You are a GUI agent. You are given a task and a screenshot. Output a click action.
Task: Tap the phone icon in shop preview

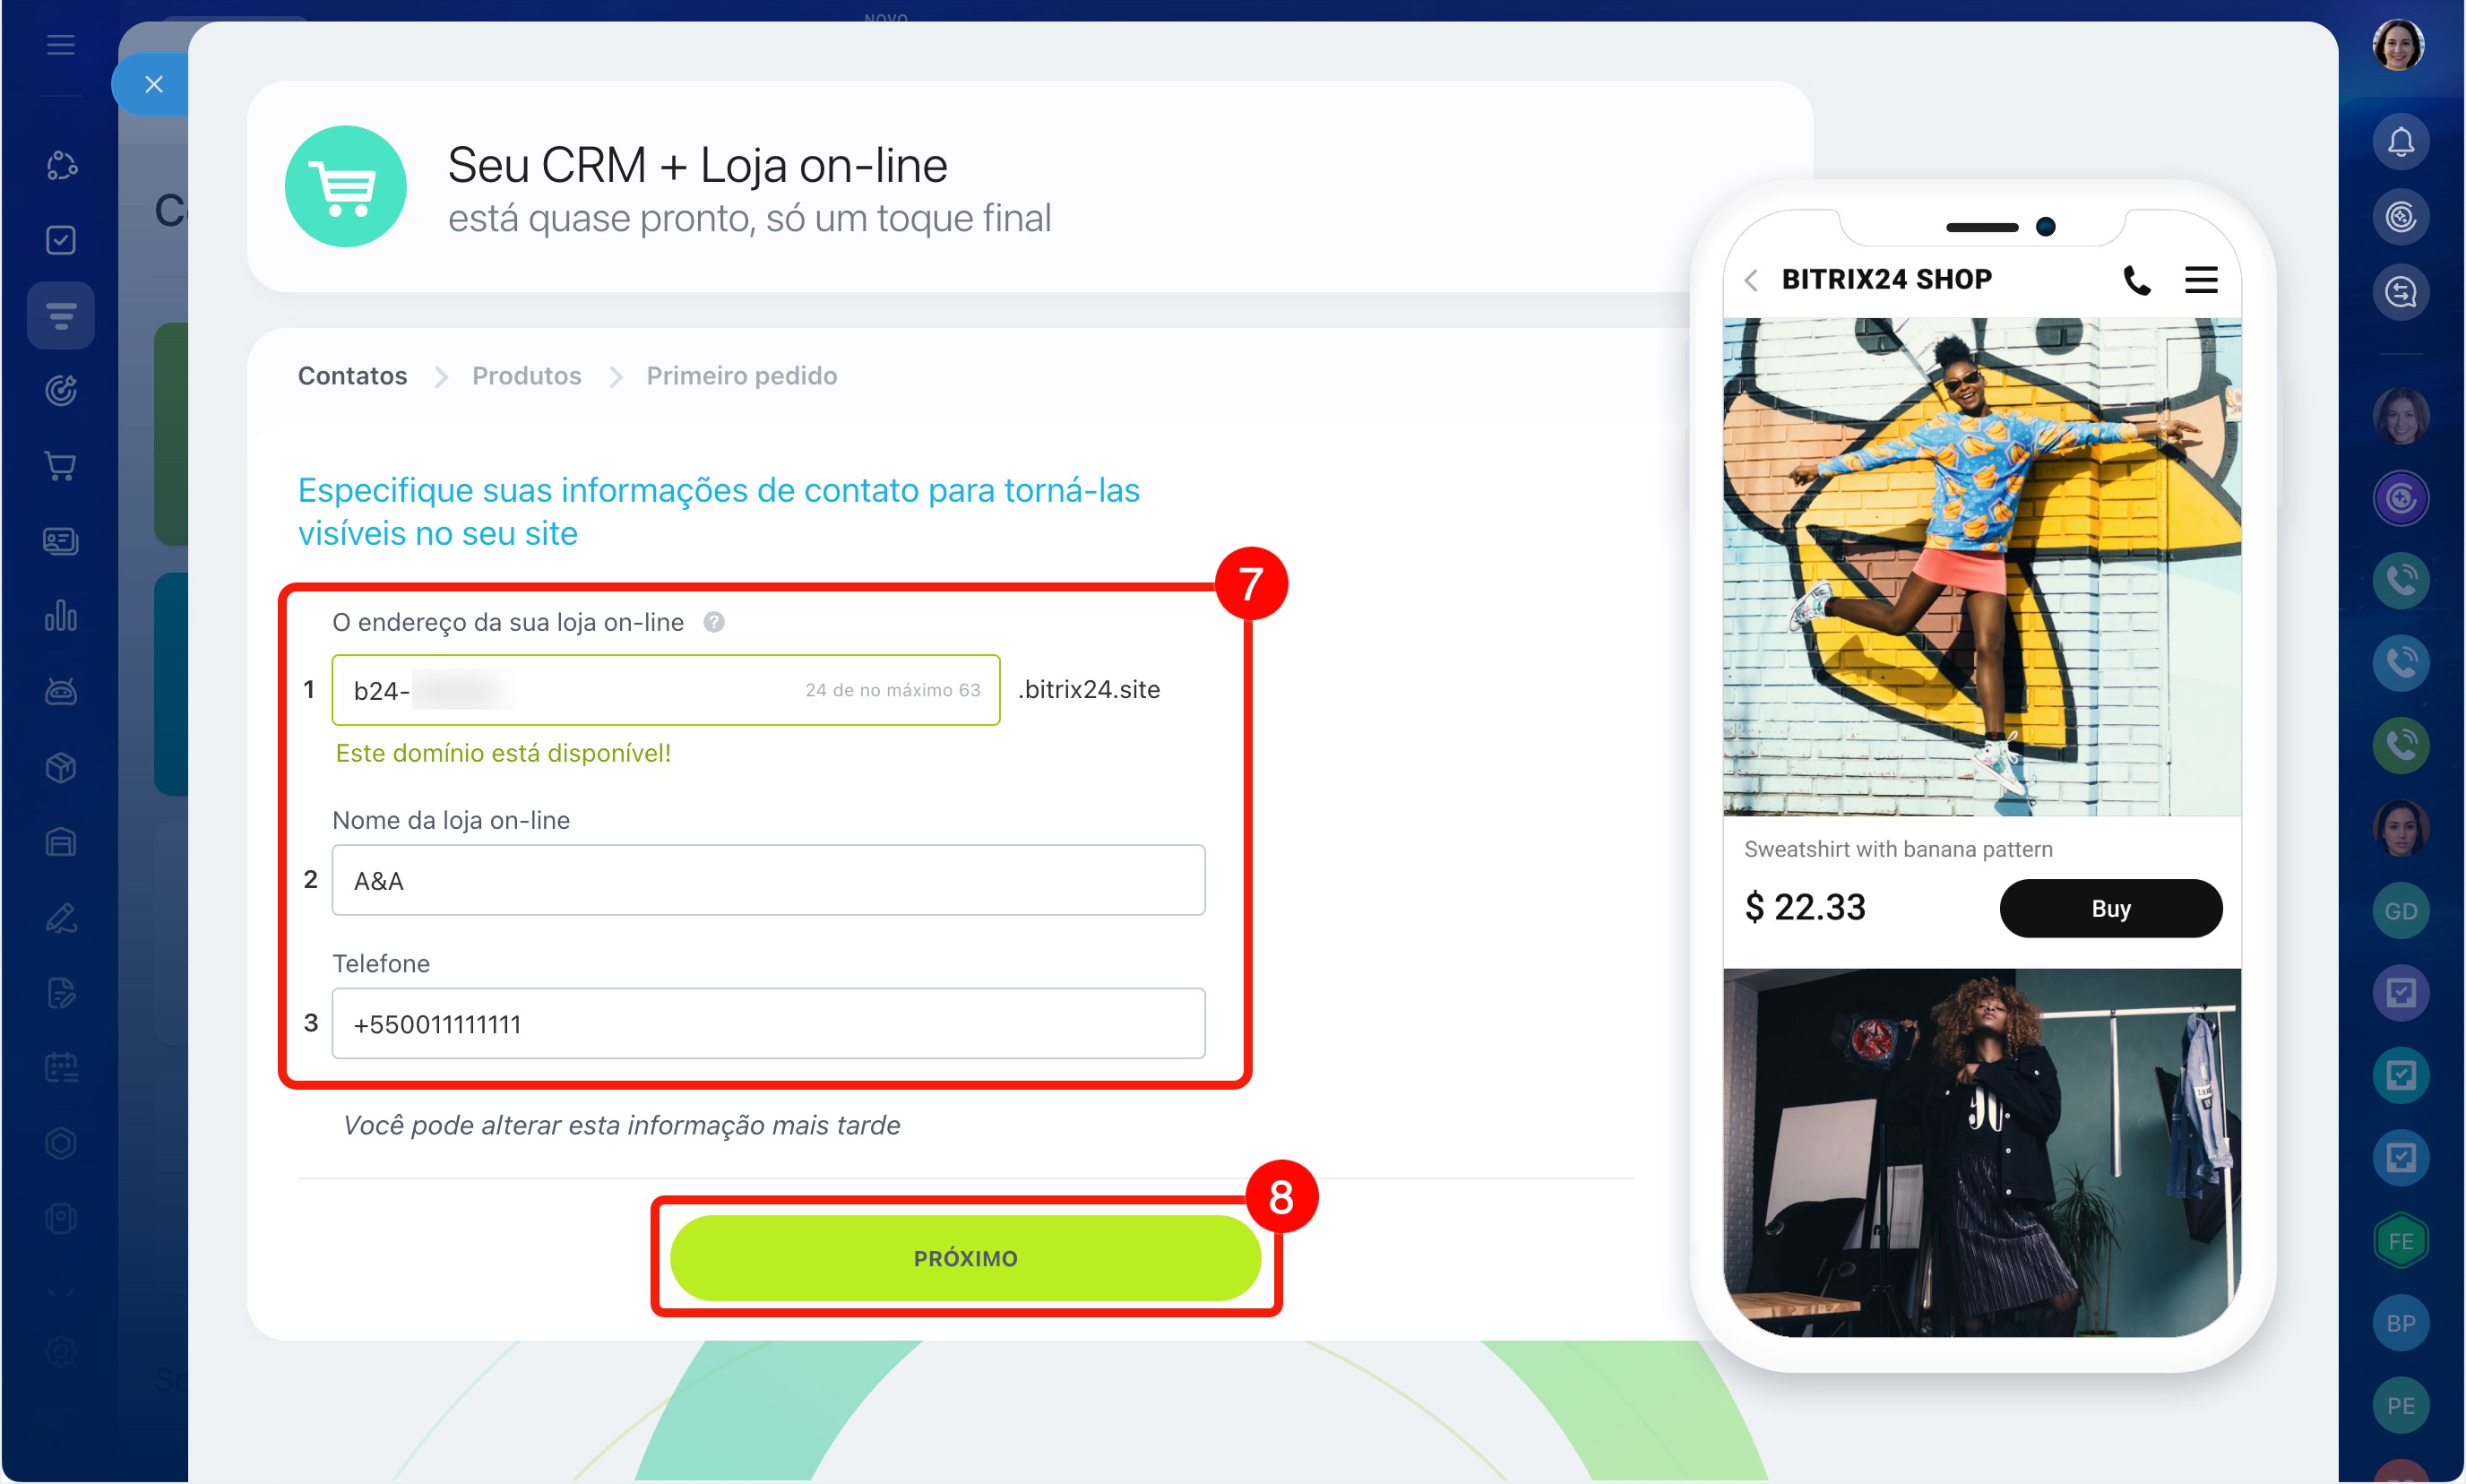click(2136, 280)
